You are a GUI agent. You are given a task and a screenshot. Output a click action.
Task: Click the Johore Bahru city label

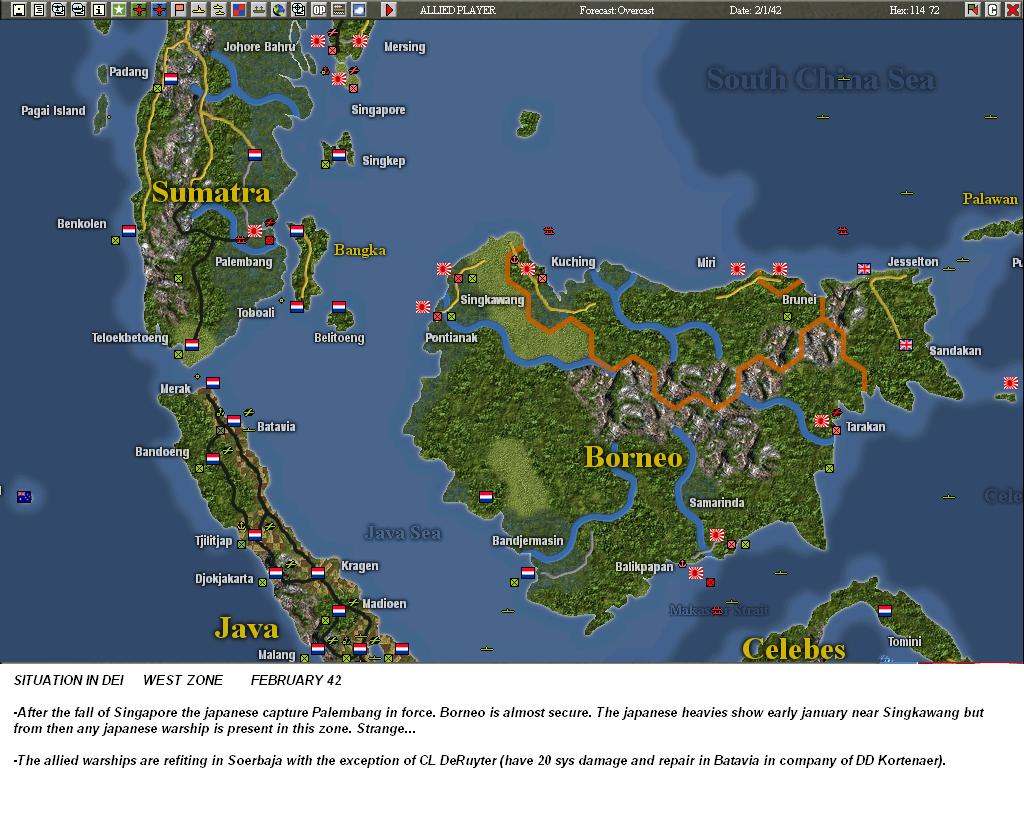259,46
